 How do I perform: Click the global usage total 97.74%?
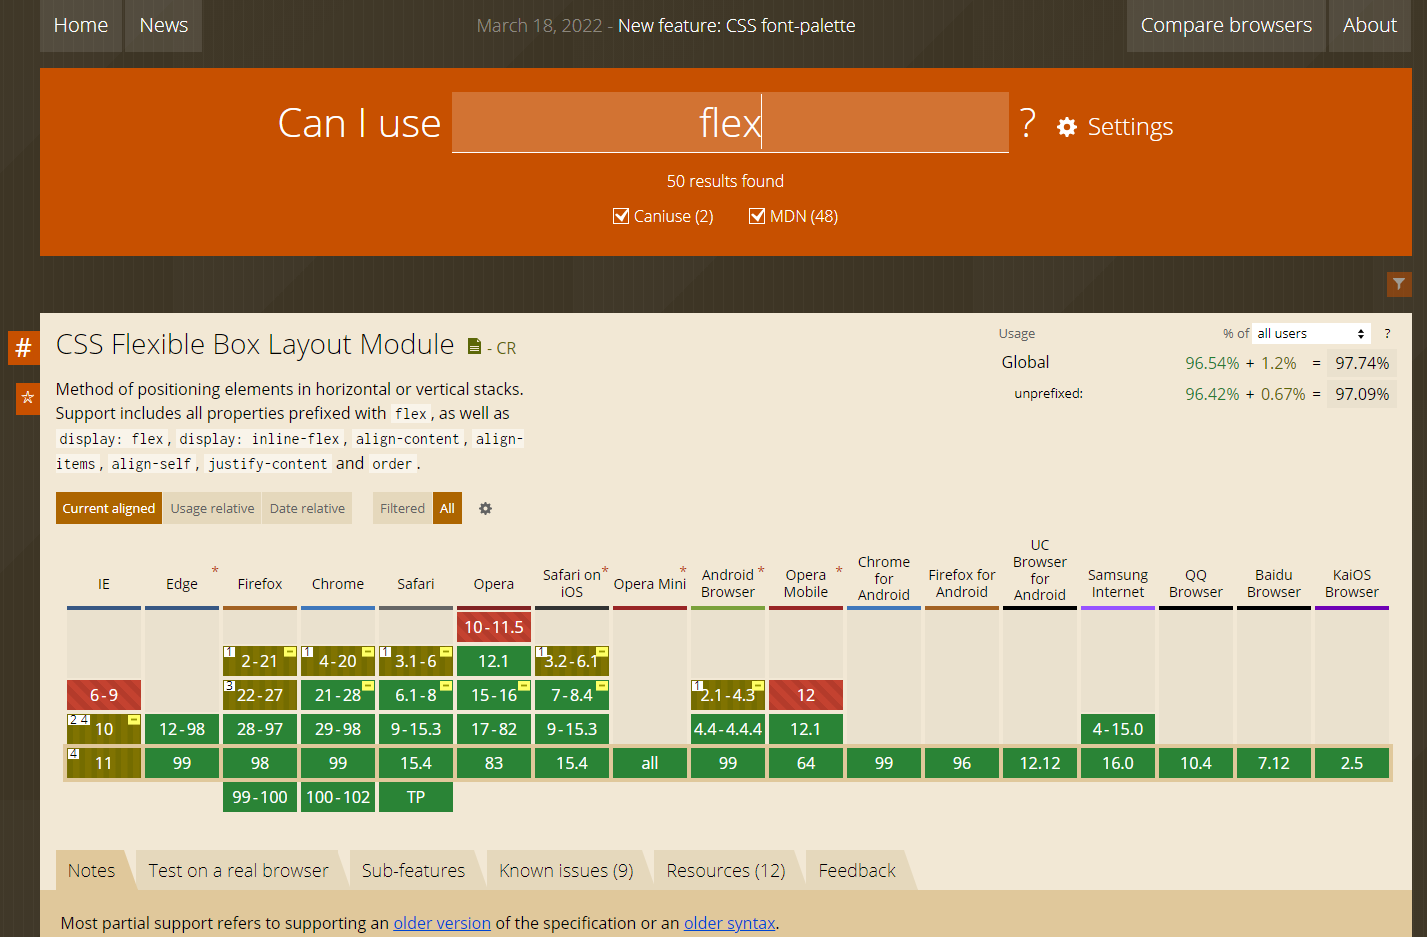click(x=1362, y=363)
